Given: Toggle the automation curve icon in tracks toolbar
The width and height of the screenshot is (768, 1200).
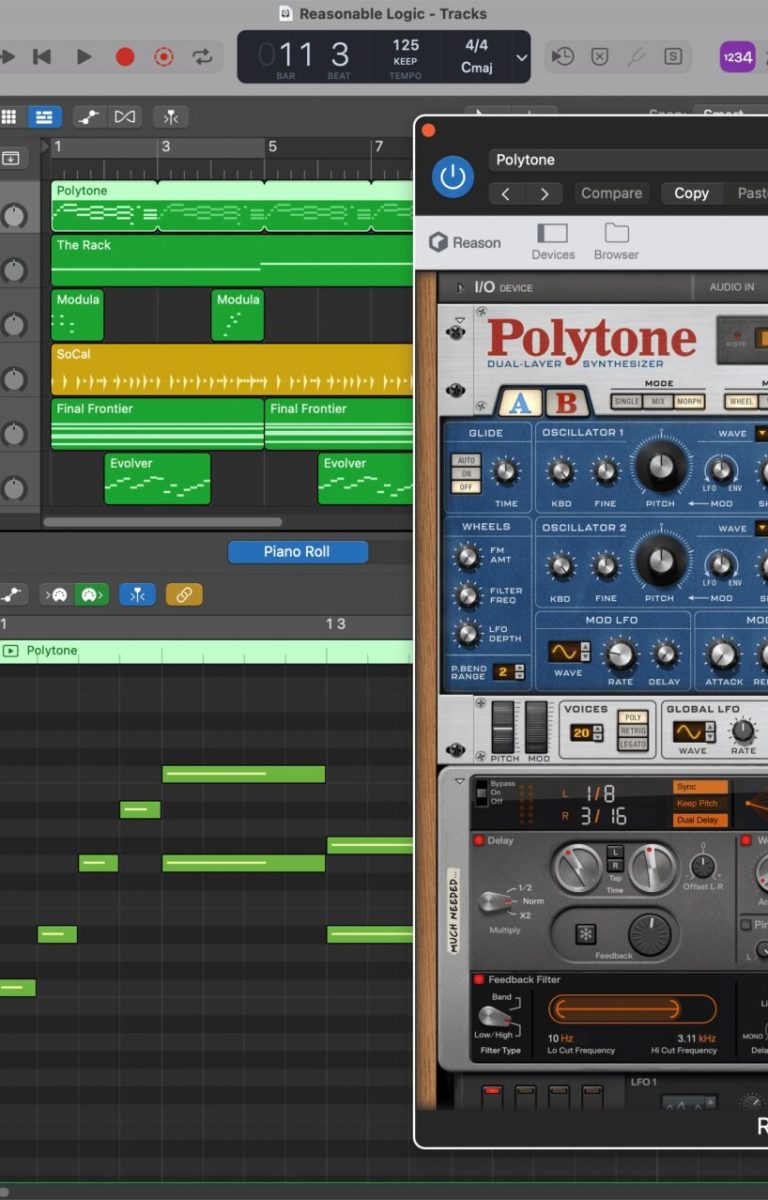Looking at the screenshot, I should point(90,117).
